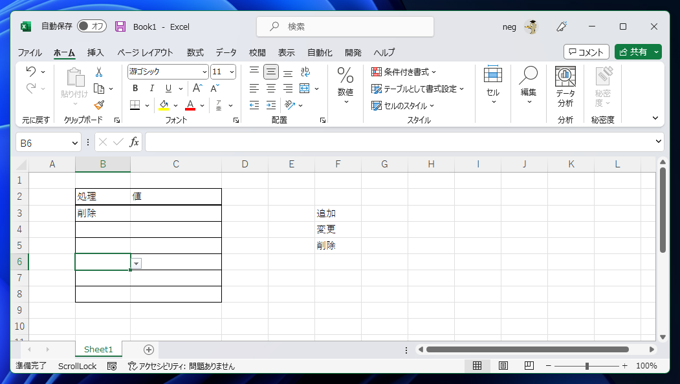
Task: Click the Borders icon
Action: click(x=135, y=105)
